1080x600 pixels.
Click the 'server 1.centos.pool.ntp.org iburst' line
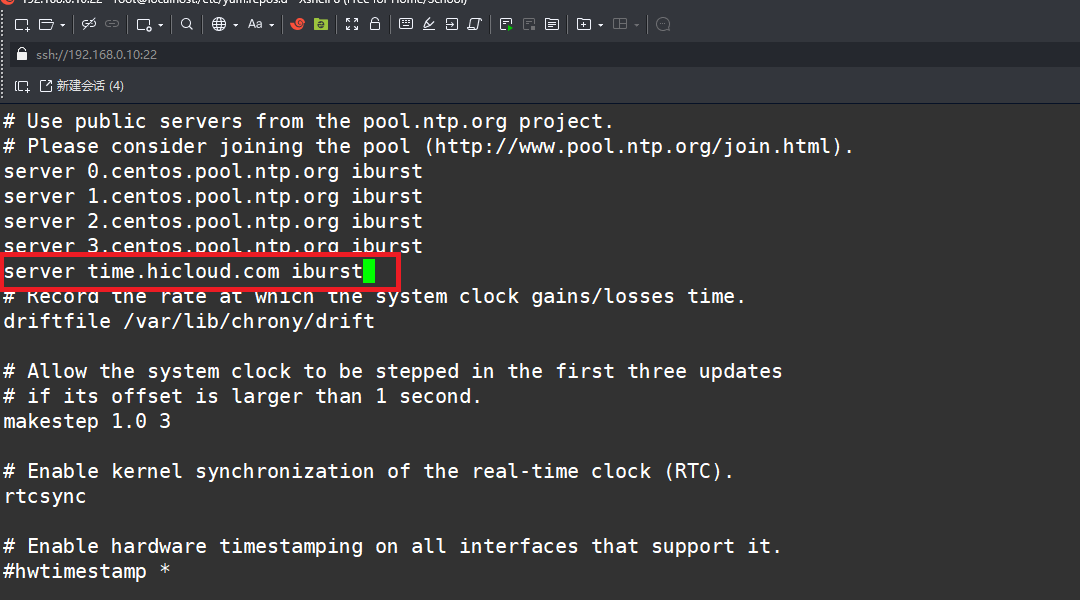pos(213,196)
